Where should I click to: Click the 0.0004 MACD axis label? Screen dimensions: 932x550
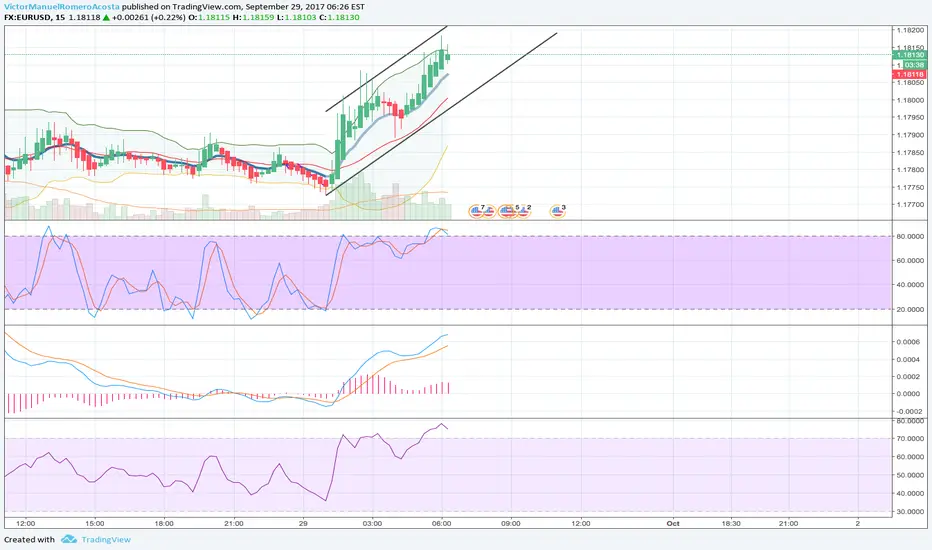(909, 359)
